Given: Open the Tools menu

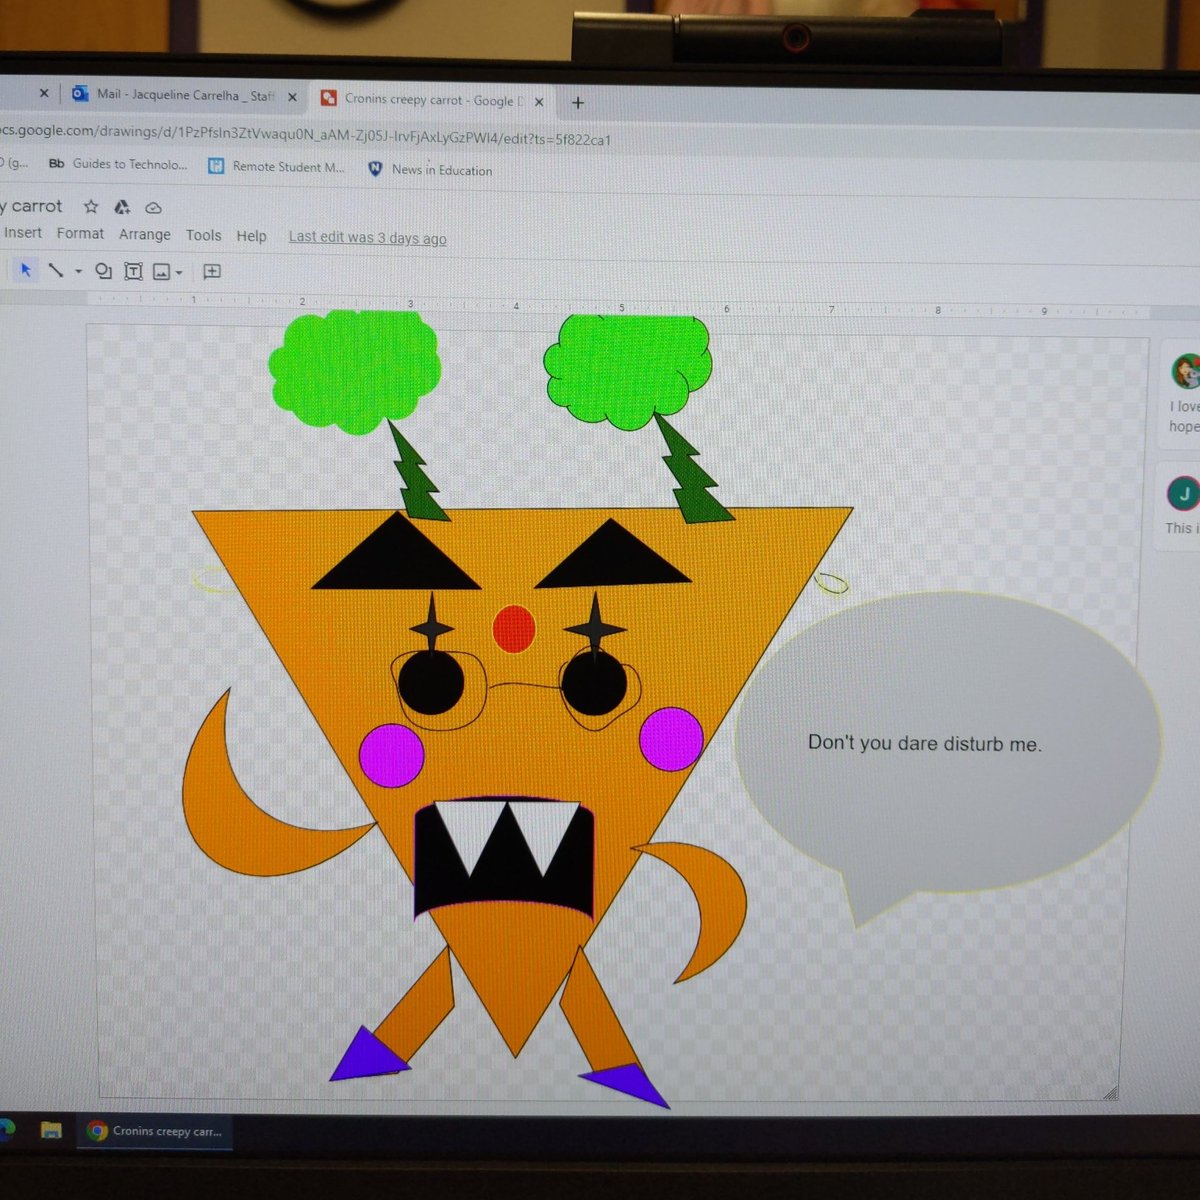Looking at the screenshot, I should [x=203, y=235].
